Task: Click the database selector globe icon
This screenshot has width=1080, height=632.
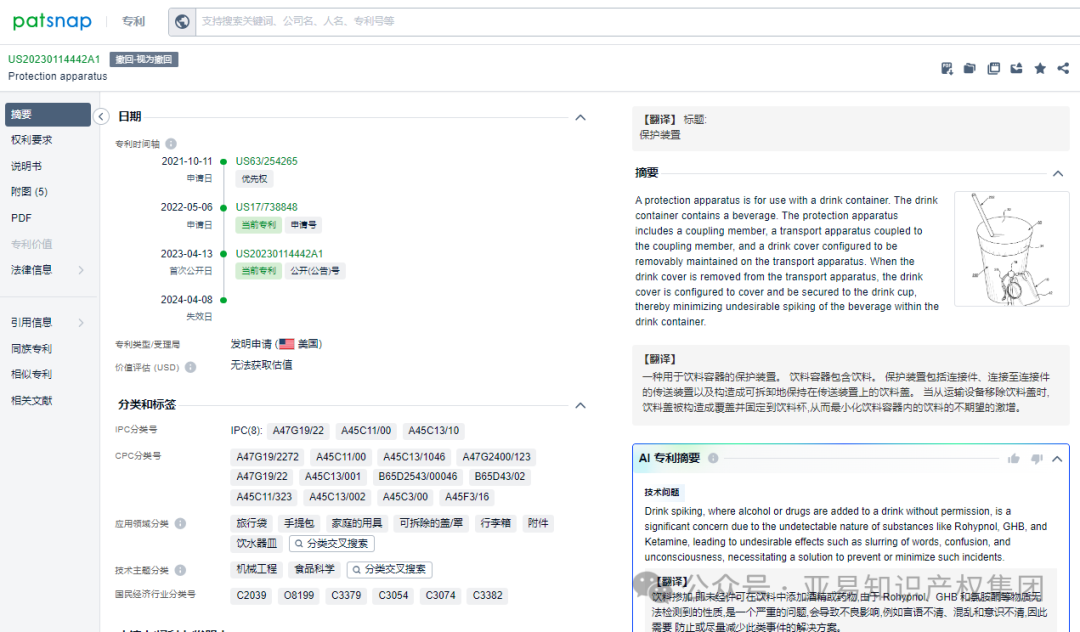Action: (182, 21)
